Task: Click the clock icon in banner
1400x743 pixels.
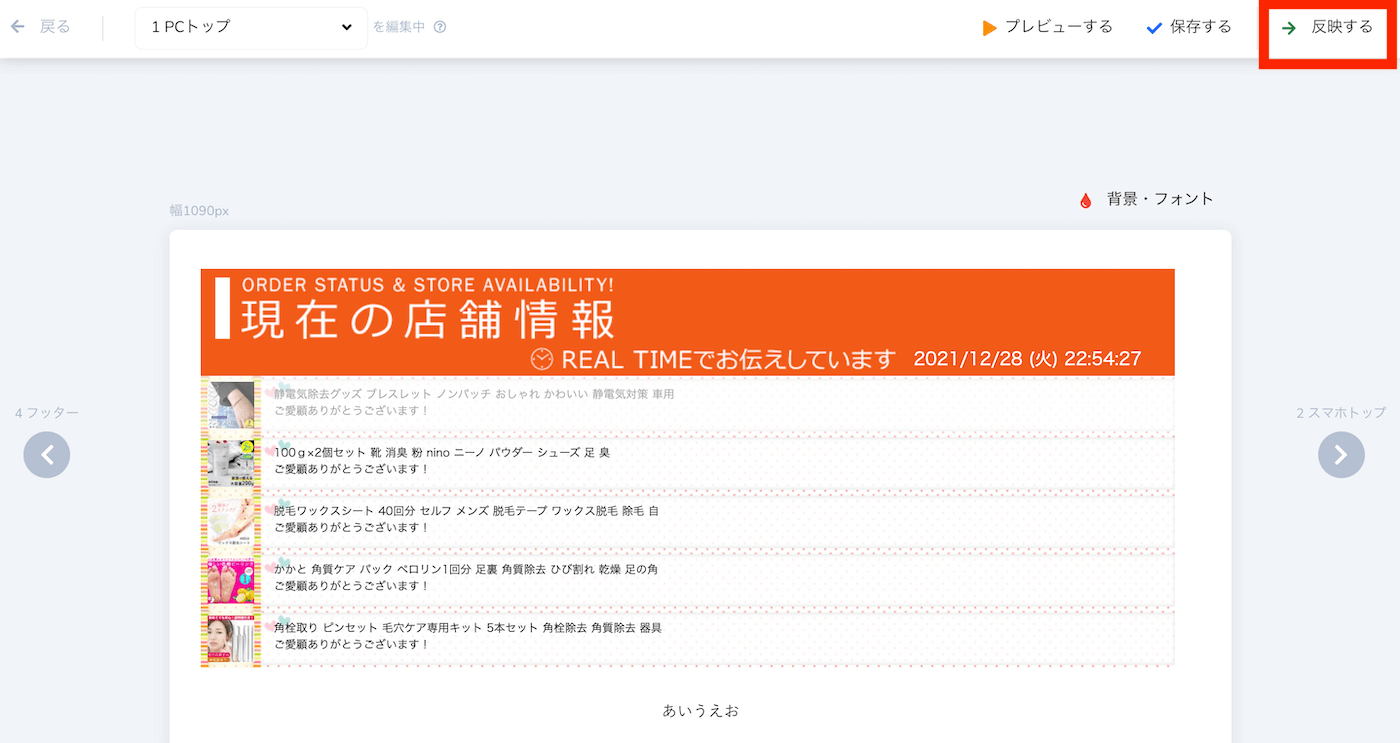Action: 541,359
